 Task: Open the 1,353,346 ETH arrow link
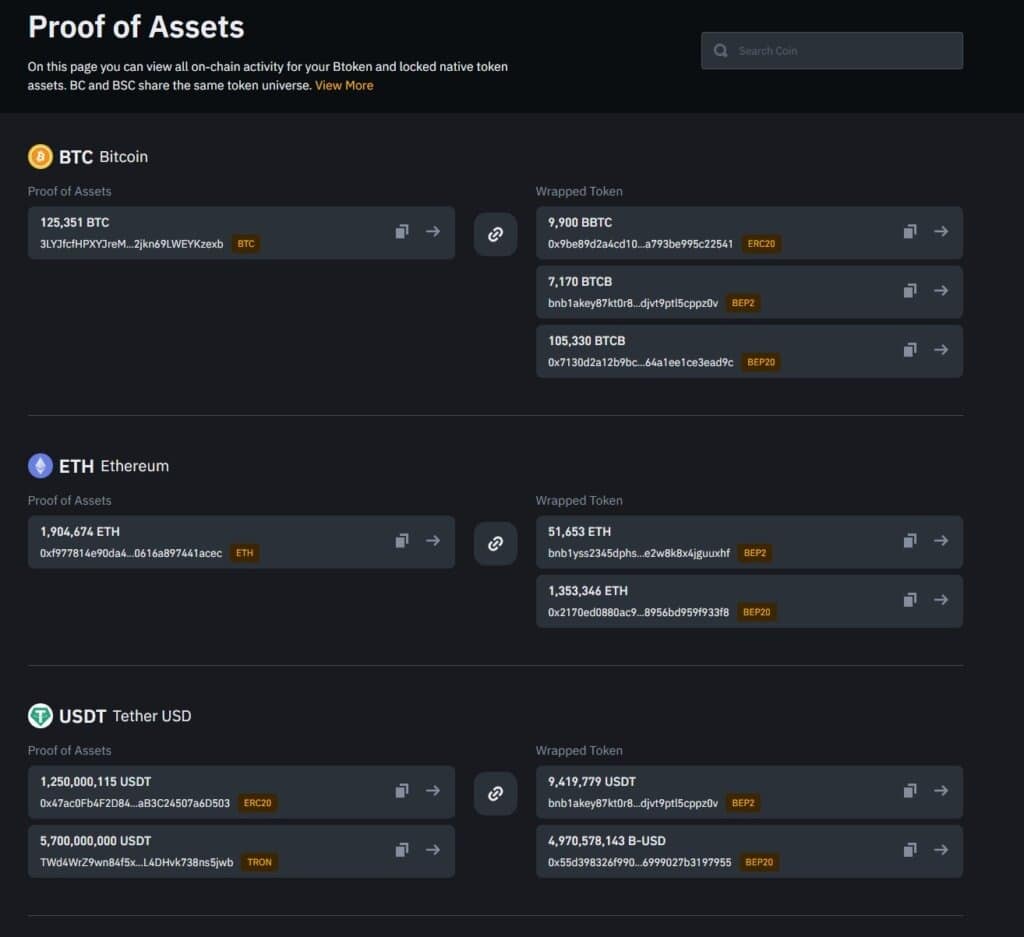coord(940,599)
